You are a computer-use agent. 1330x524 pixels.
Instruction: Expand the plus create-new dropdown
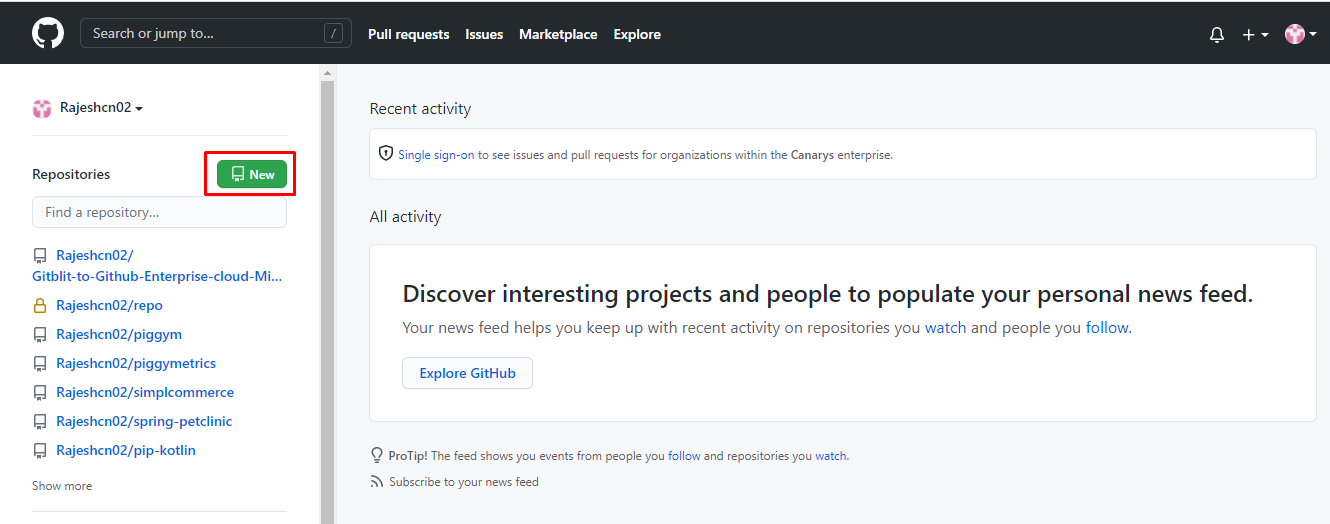tap(1255, 34)
